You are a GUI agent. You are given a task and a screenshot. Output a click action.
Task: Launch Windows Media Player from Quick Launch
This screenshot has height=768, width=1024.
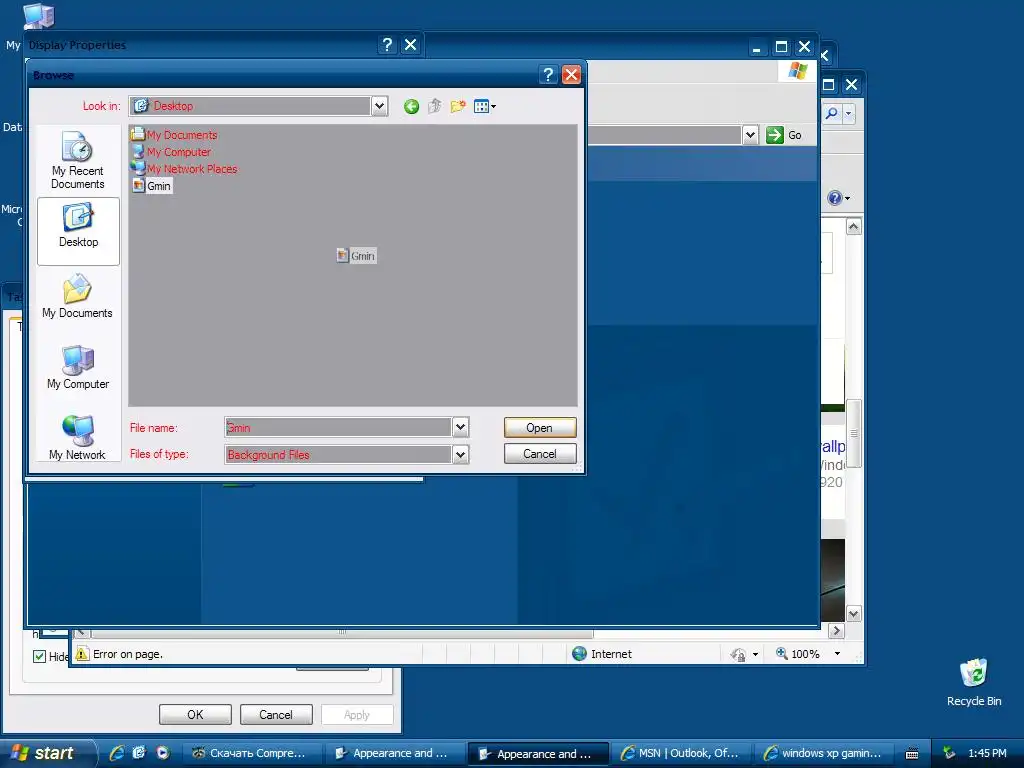coord(162,753)
